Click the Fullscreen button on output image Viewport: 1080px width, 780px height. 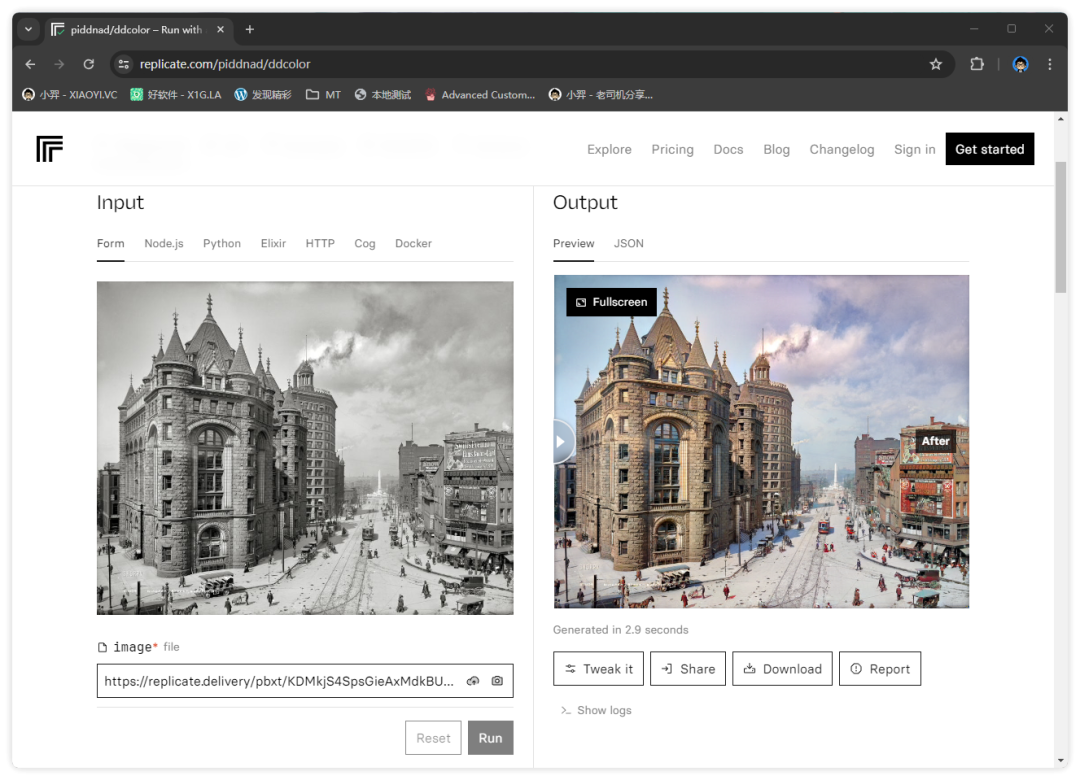pyautogui.click(x=611, y=302)
